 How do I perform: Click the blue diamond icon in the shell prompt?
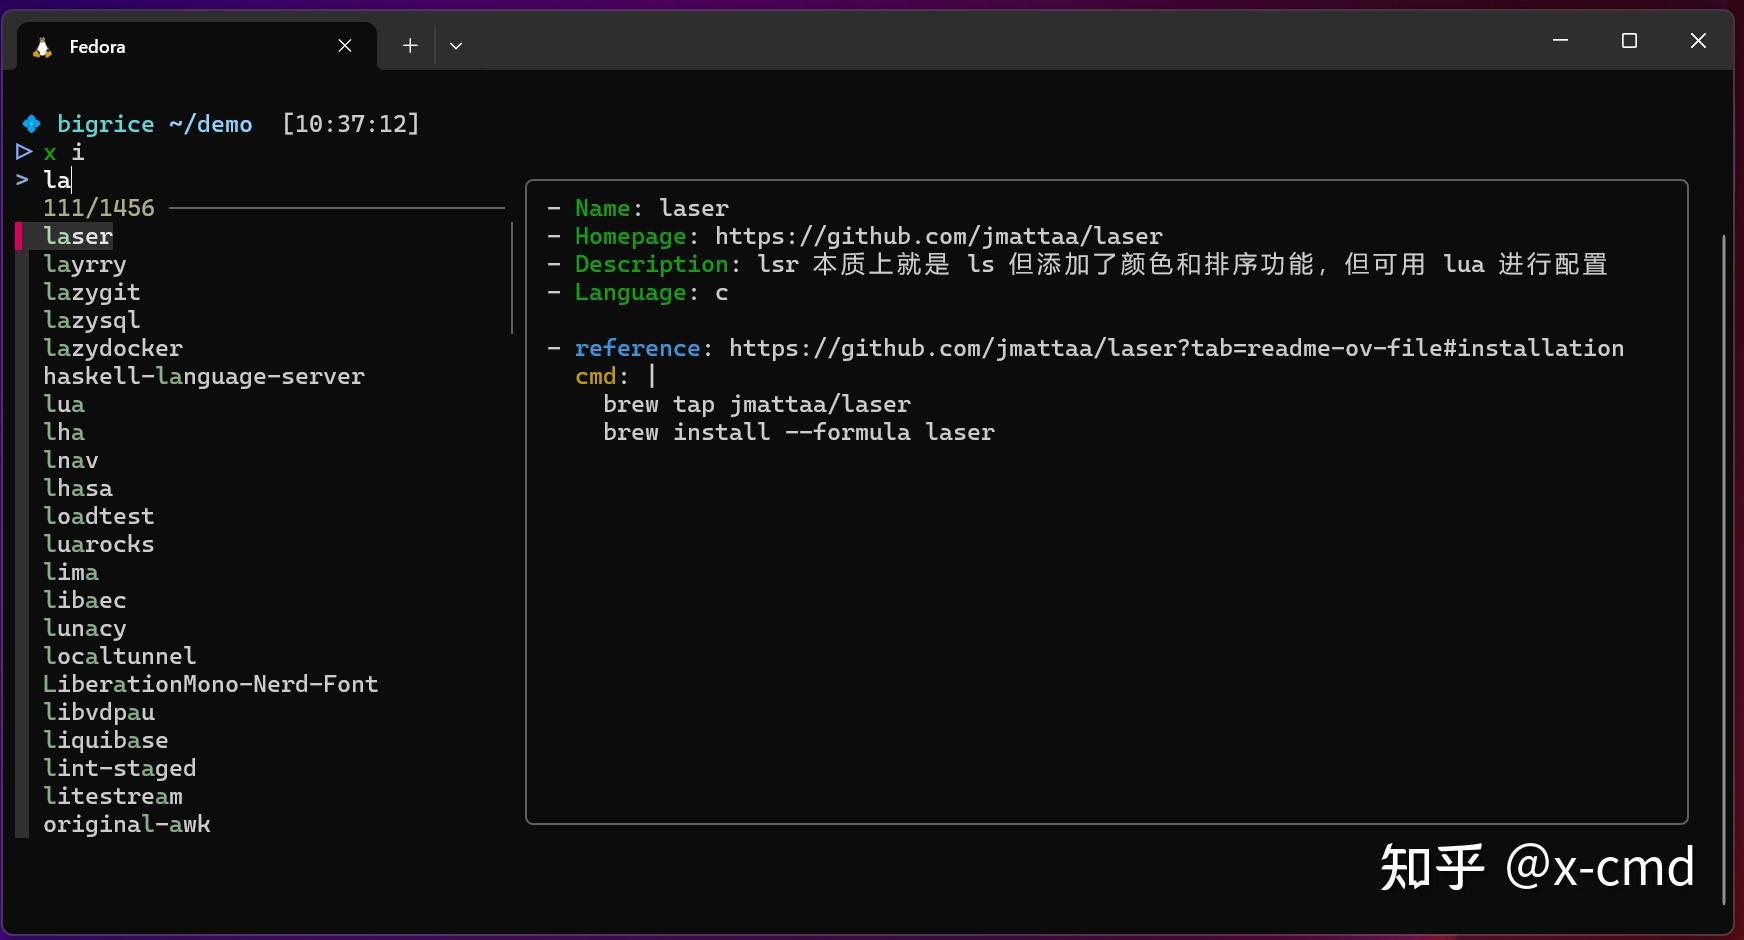30,123
